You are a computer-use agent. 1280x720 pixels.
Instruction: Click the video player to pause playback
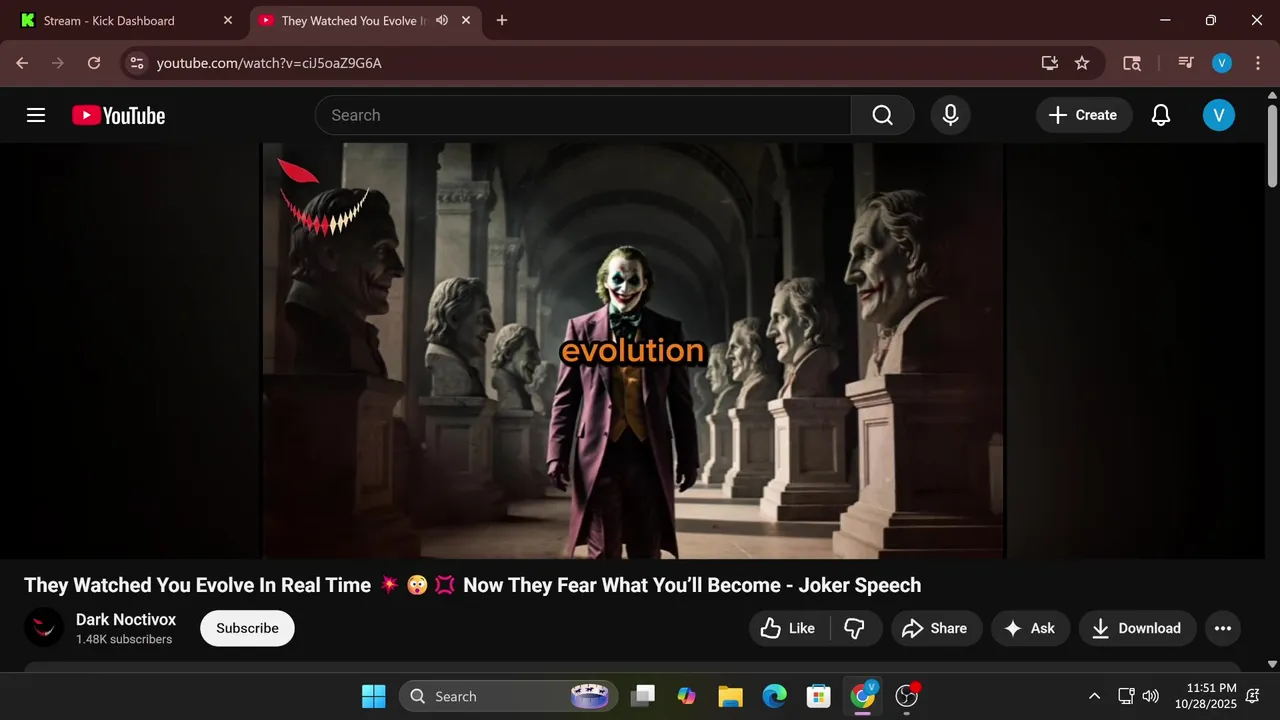pos(633,350)
